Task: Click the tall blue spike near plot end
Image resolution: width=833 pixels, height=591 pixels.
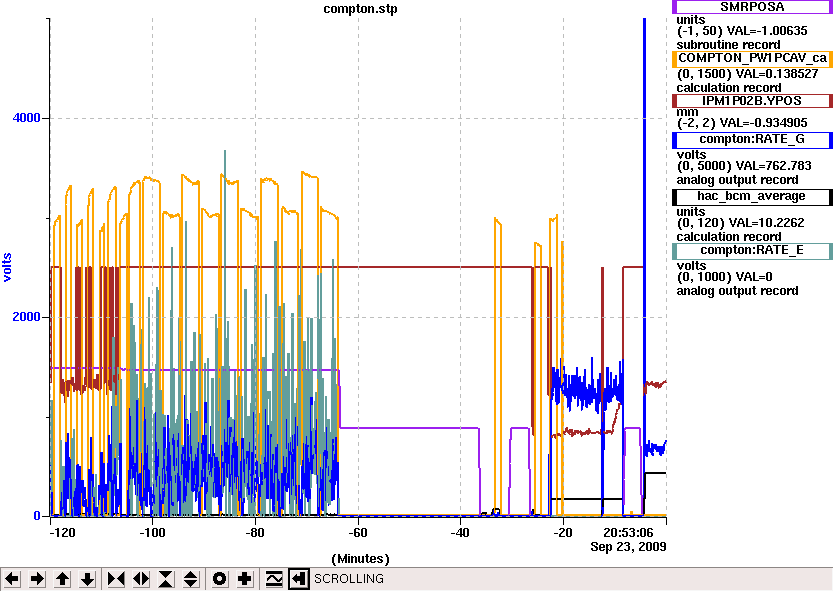Action: 644,213
